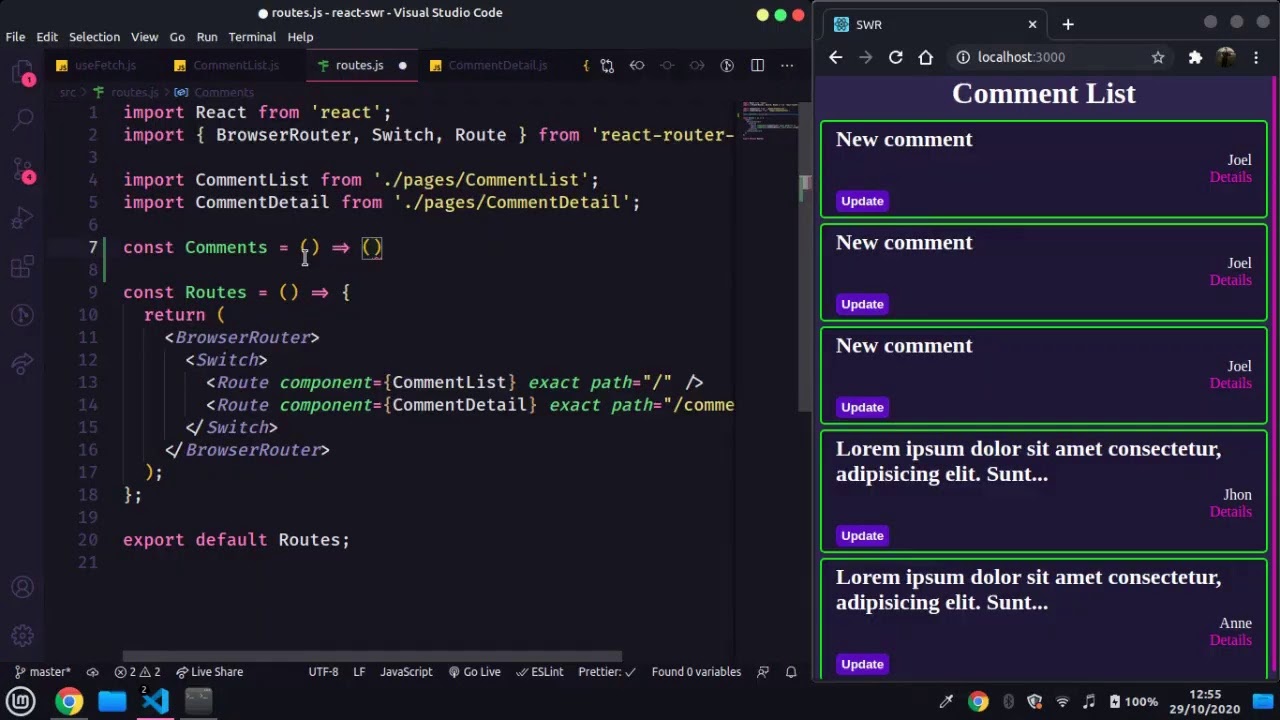
Task: Click the next revision arrow icon in the editor toolbar
Action: tap(697, 65)
